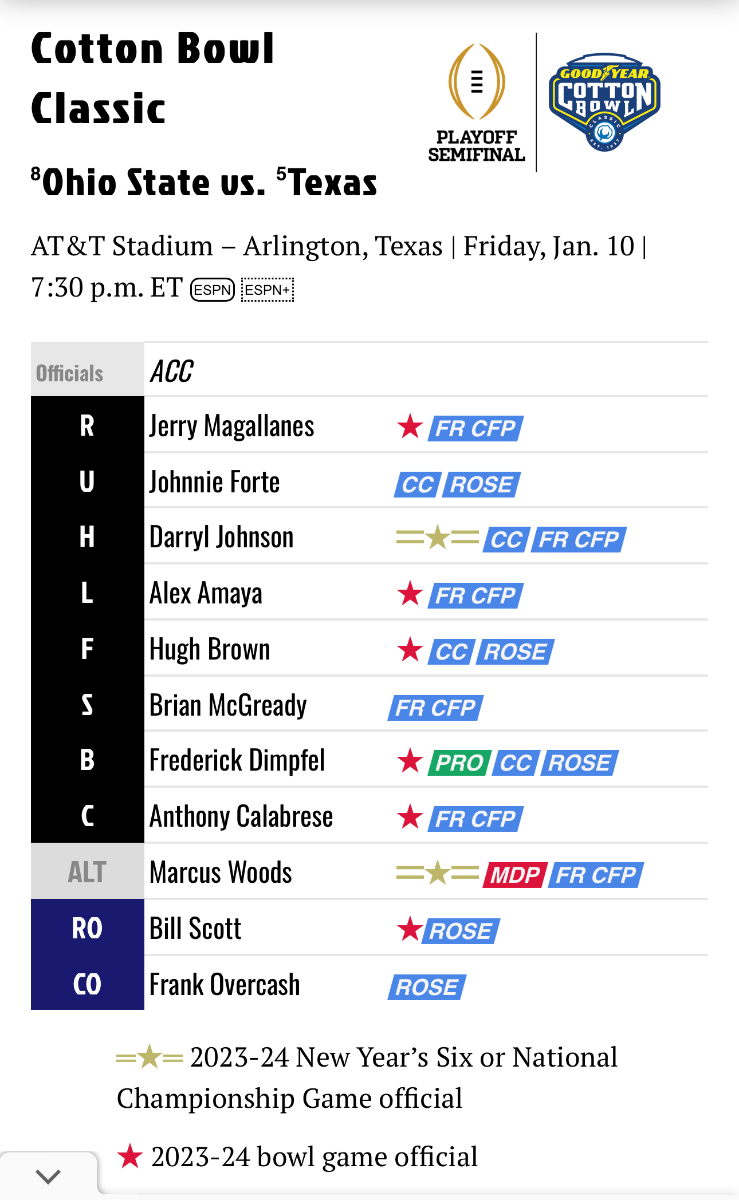Click red star beside Jerry Magallanes
The width and height of the screenshot is (739, 1200).
[409, 428]
